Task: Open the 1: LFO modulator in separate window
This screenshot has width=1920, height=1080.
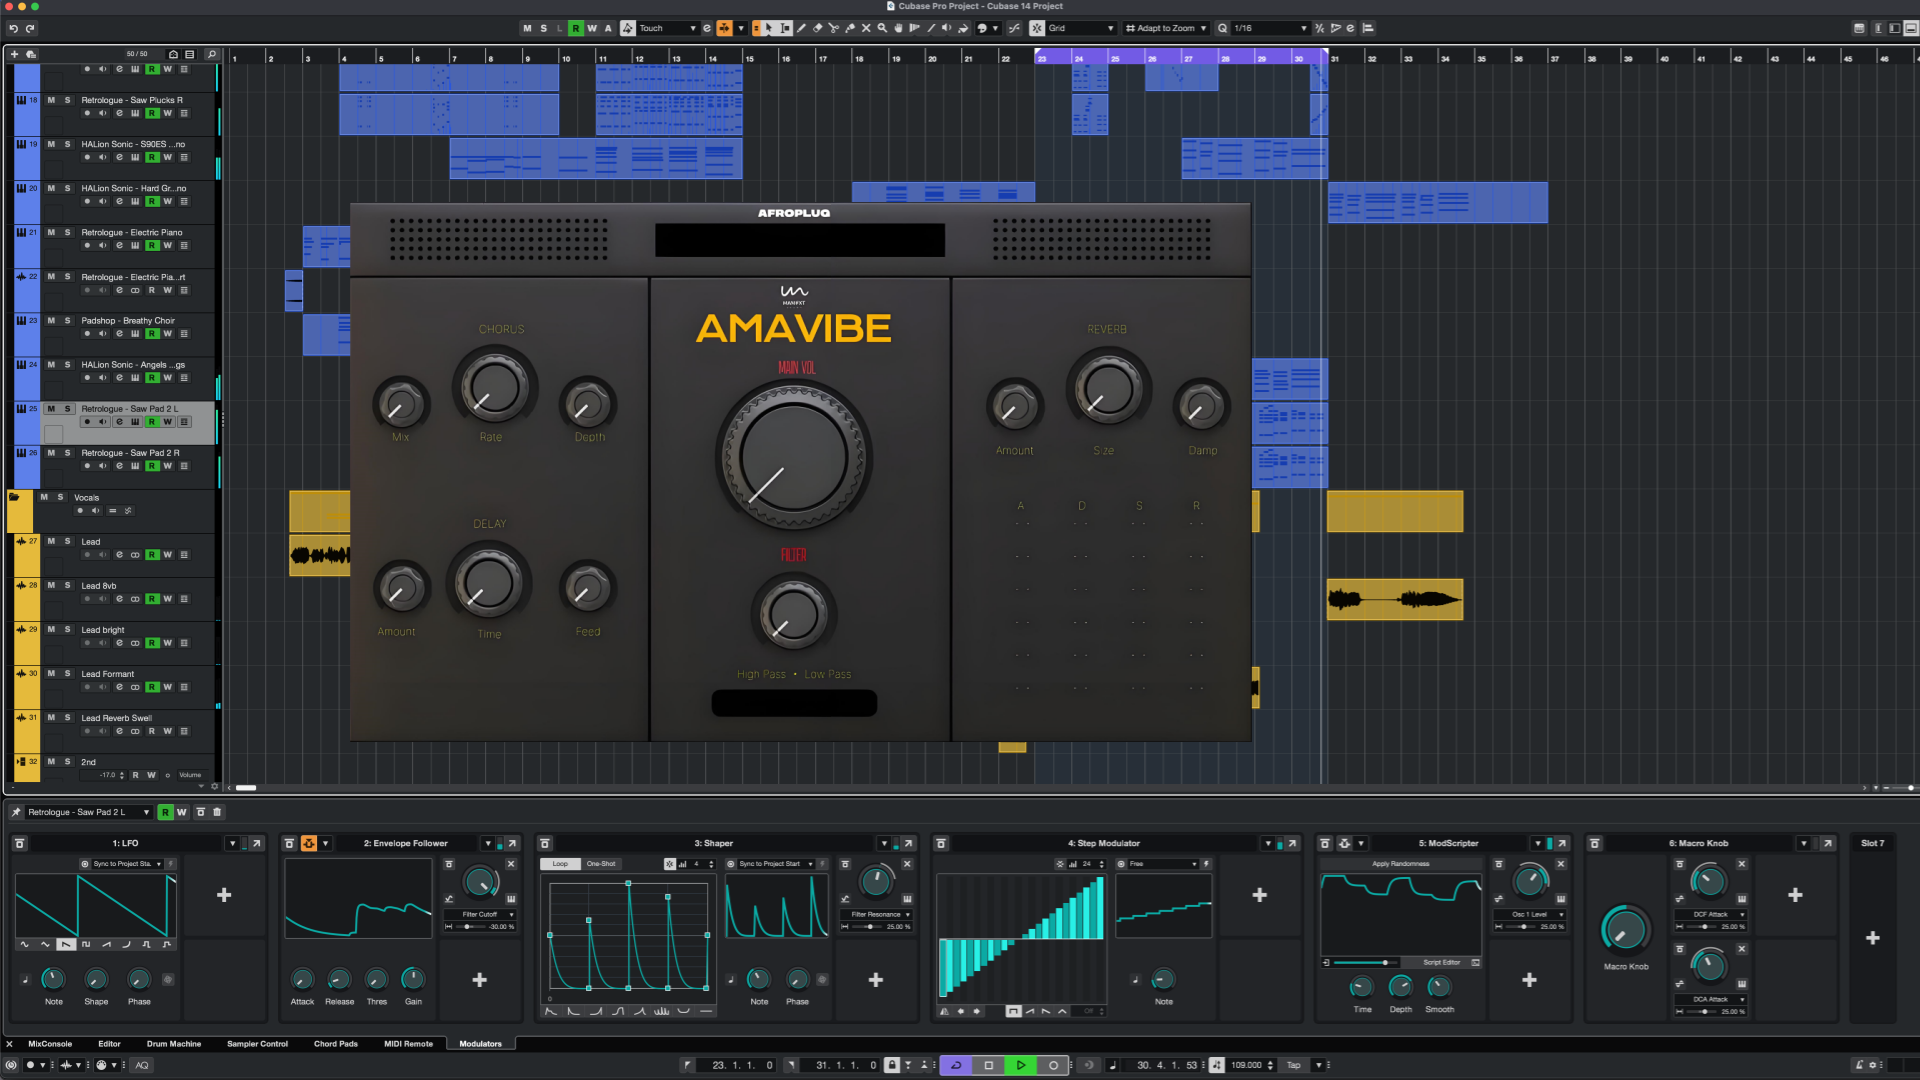Action: (256, 843)
